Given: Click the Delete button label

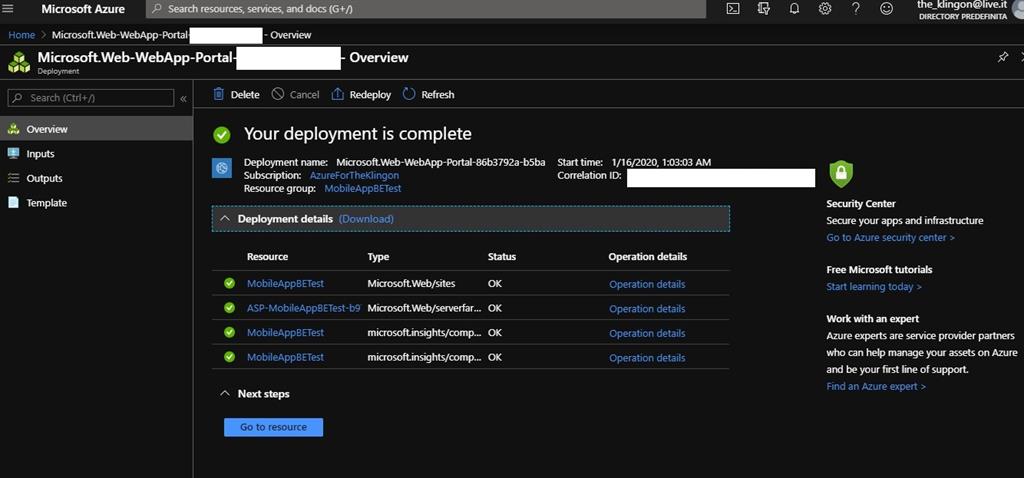Looking at the screenshot, I should 245,95.
